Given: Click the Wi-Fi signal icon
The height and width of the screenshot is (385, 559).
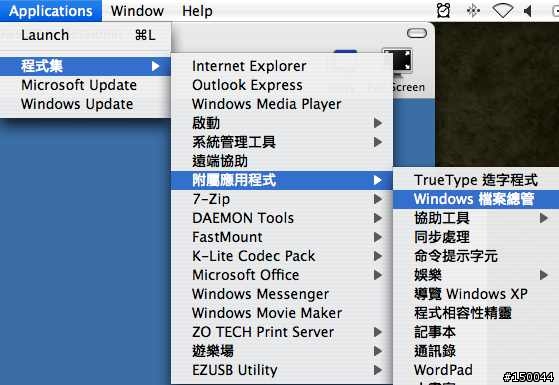Looking at the screenshot, I should pos(502,11).
